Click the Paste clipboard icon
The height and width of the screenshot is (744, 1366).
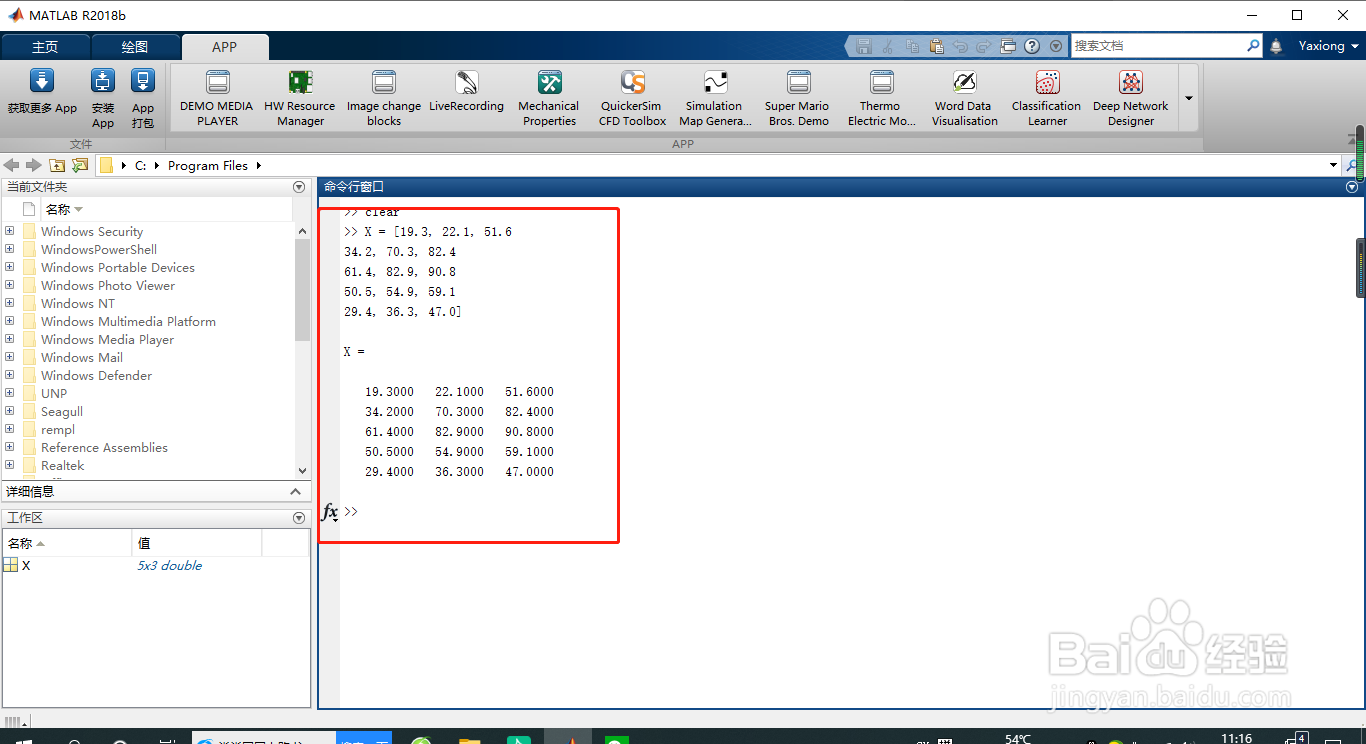click(936, 46)
